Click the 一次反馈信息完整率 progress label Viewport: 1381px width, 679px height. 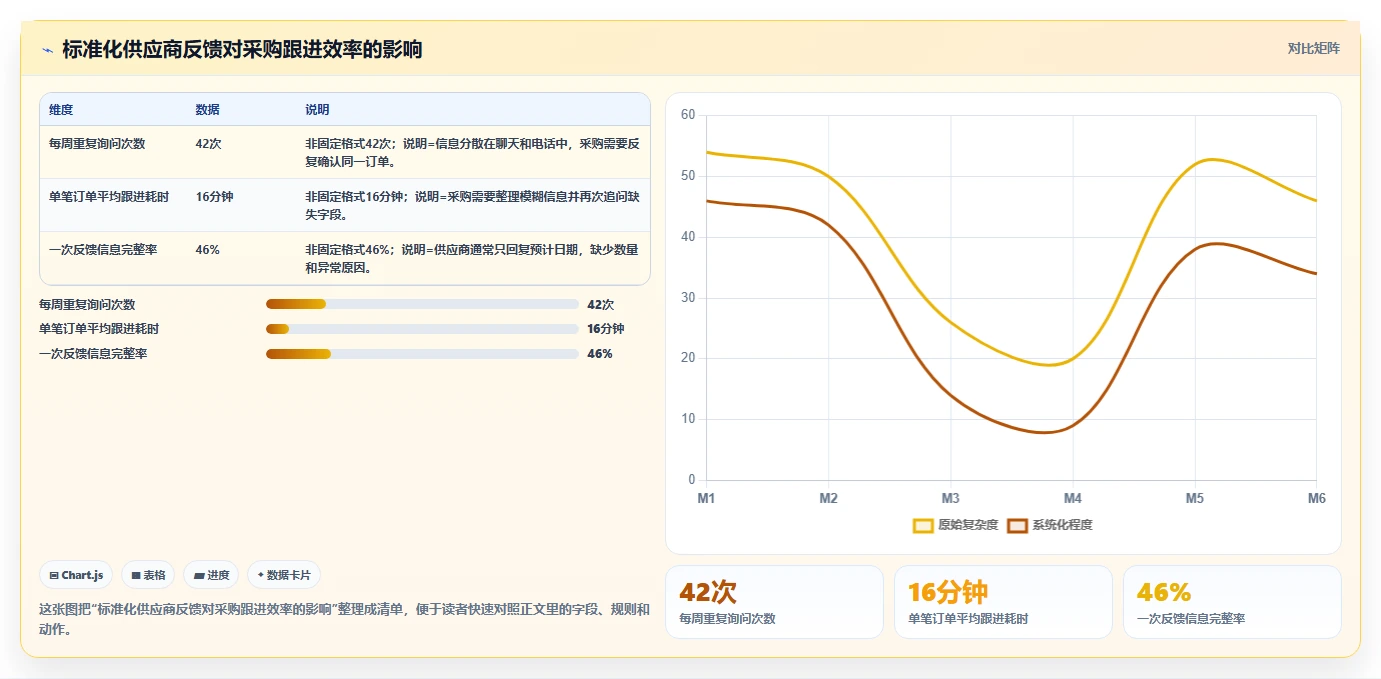point(93,354)
